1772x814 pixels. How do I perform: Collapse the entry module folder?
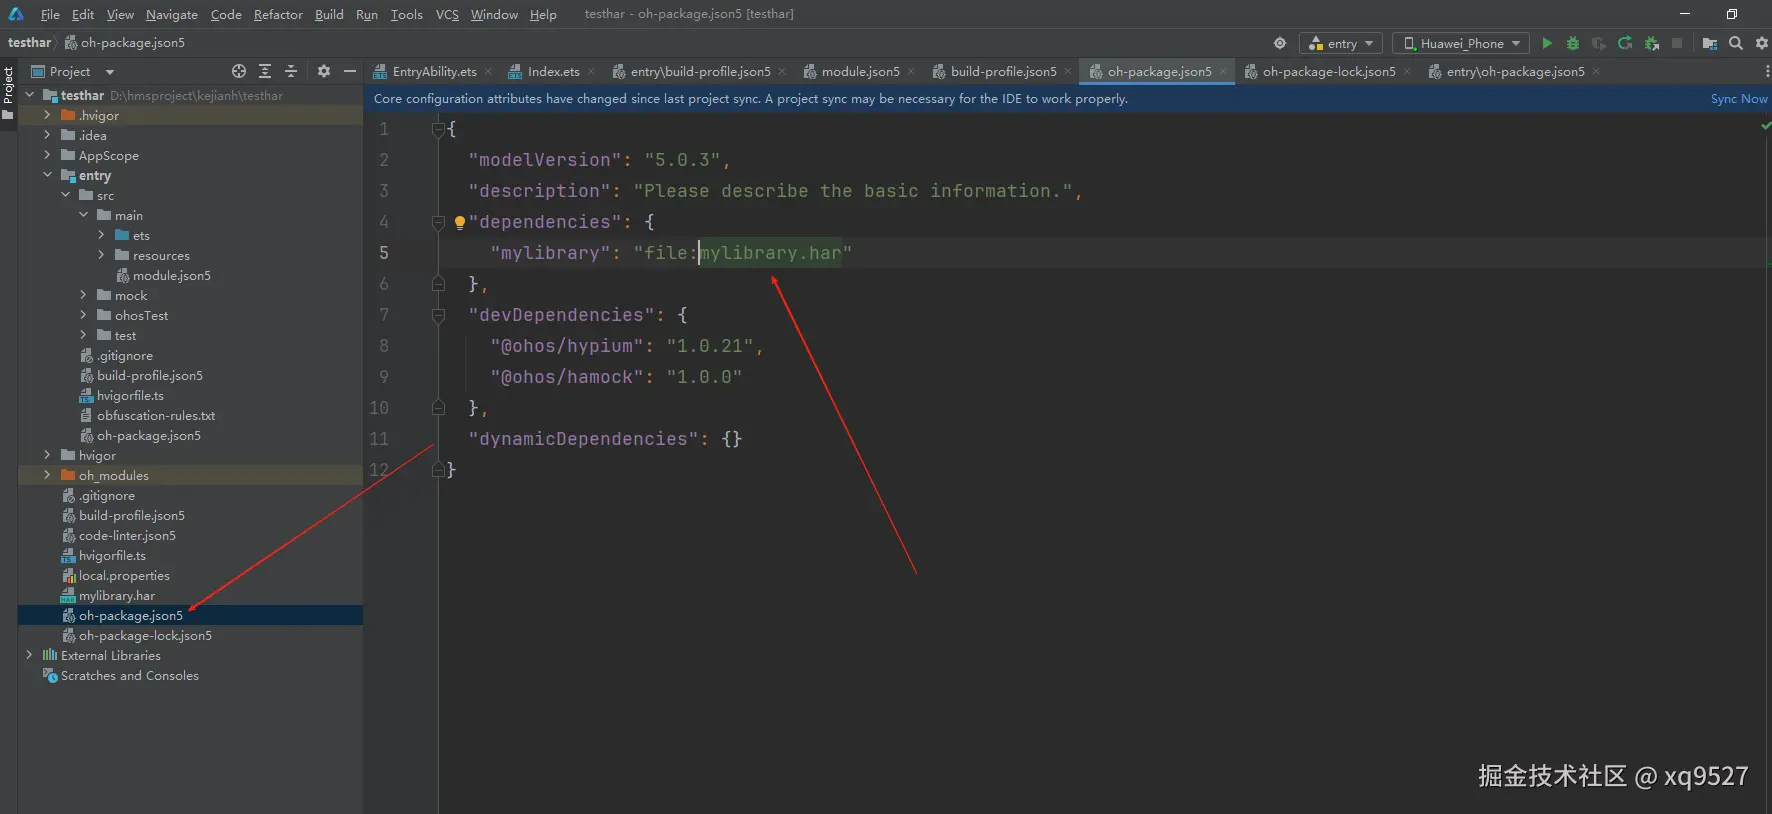click(47, 175)
